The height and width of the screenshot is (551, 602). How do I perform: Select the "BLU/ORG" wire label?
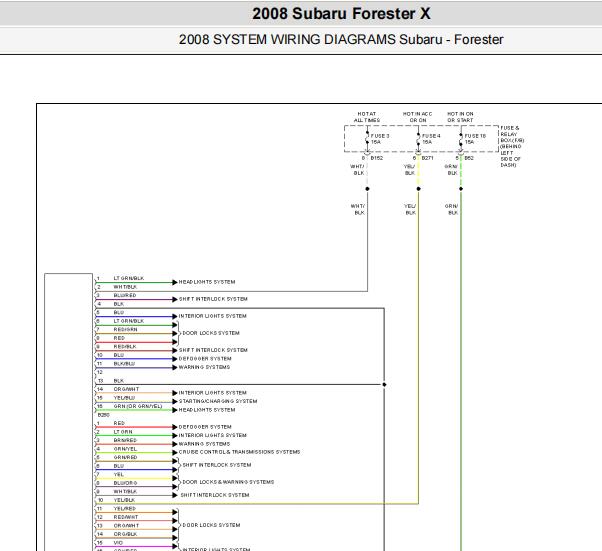pyautogui.click(x=125, y=483)
